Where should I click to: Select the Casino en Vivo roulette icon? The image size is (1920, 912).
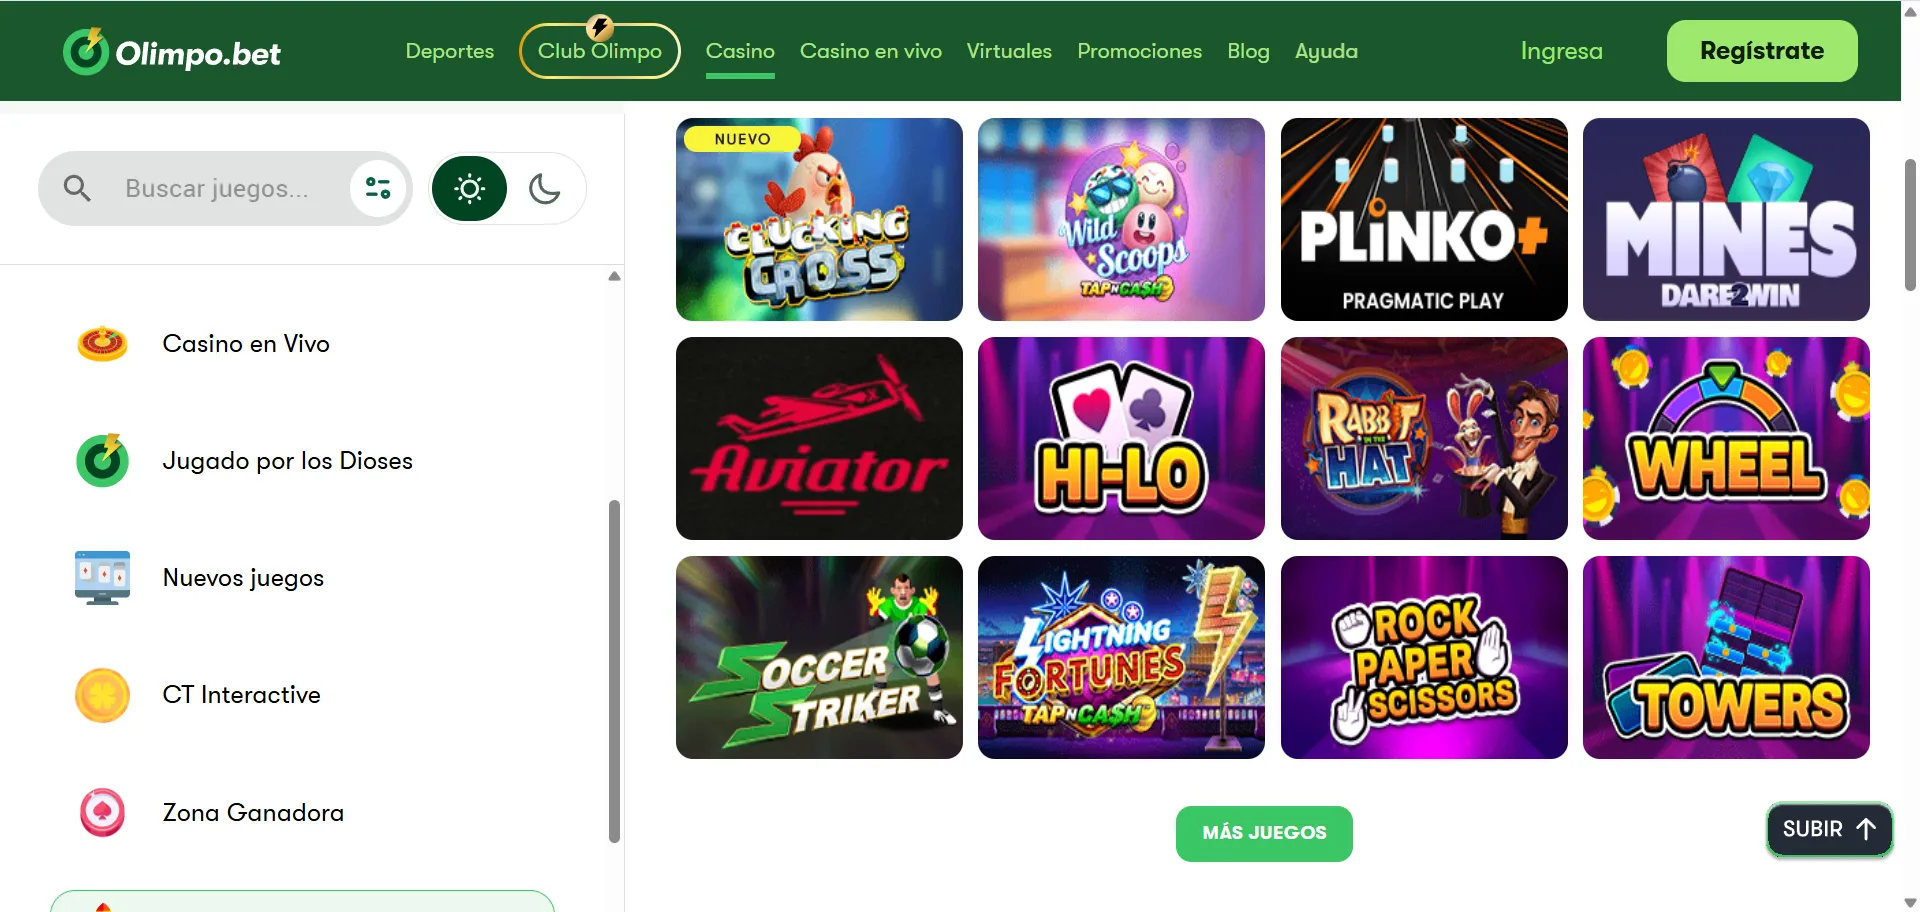pos(102,344)
